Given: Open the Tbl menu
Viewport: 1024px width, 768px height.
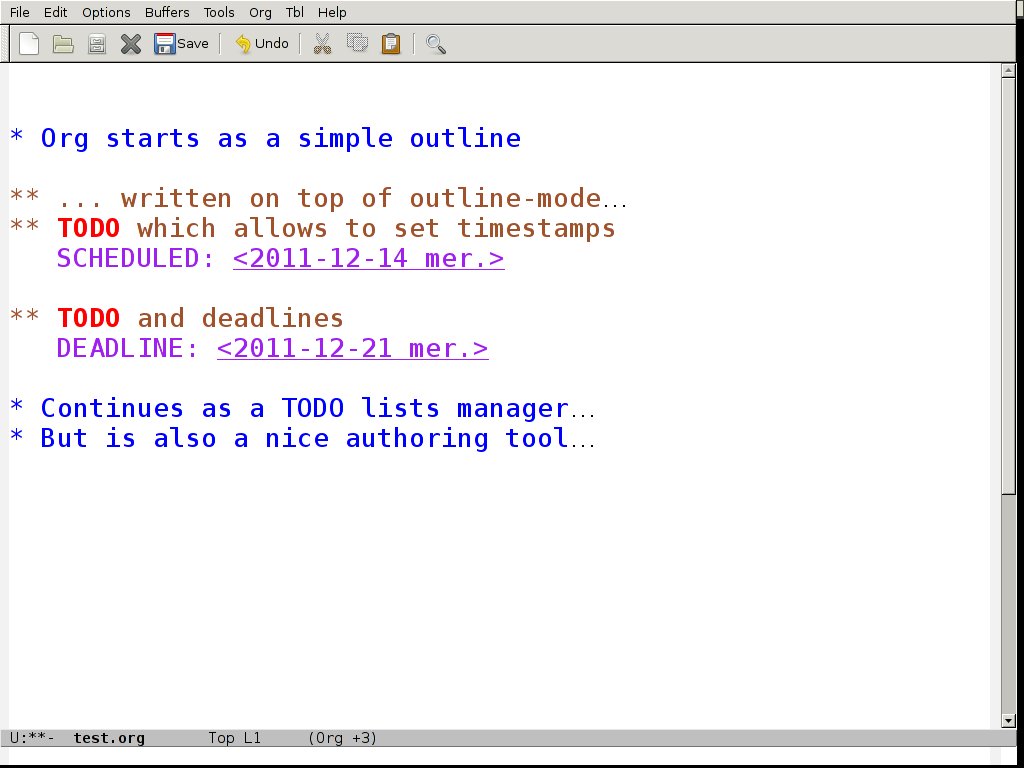Looking at the screenshot, I should pyautogui.click(x=295, y=12).
